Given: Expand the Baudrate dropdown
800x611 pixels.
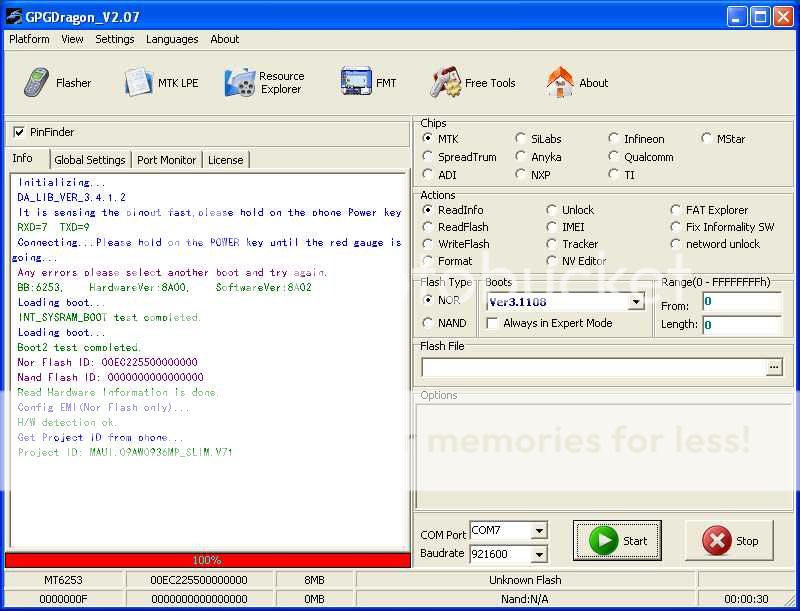Looking at the screenshot, I should pyautogui.click(x=539, y=554).
